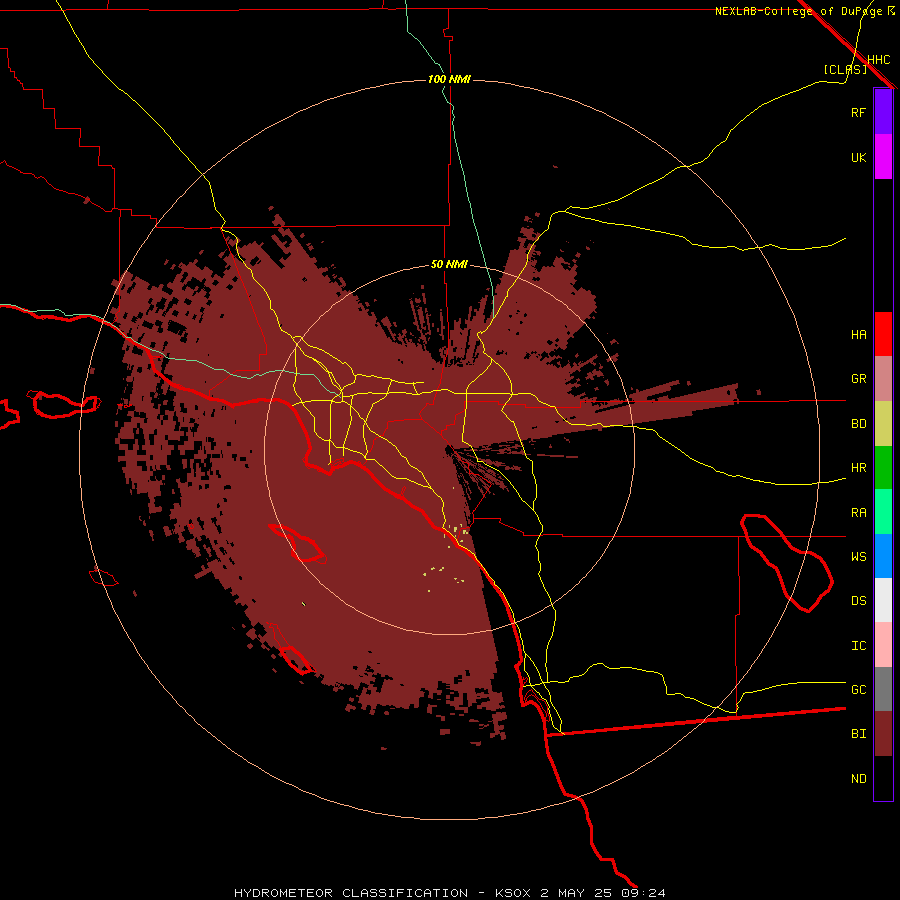
Task: Click the white DS legend swatch
Action: [883, 600]
